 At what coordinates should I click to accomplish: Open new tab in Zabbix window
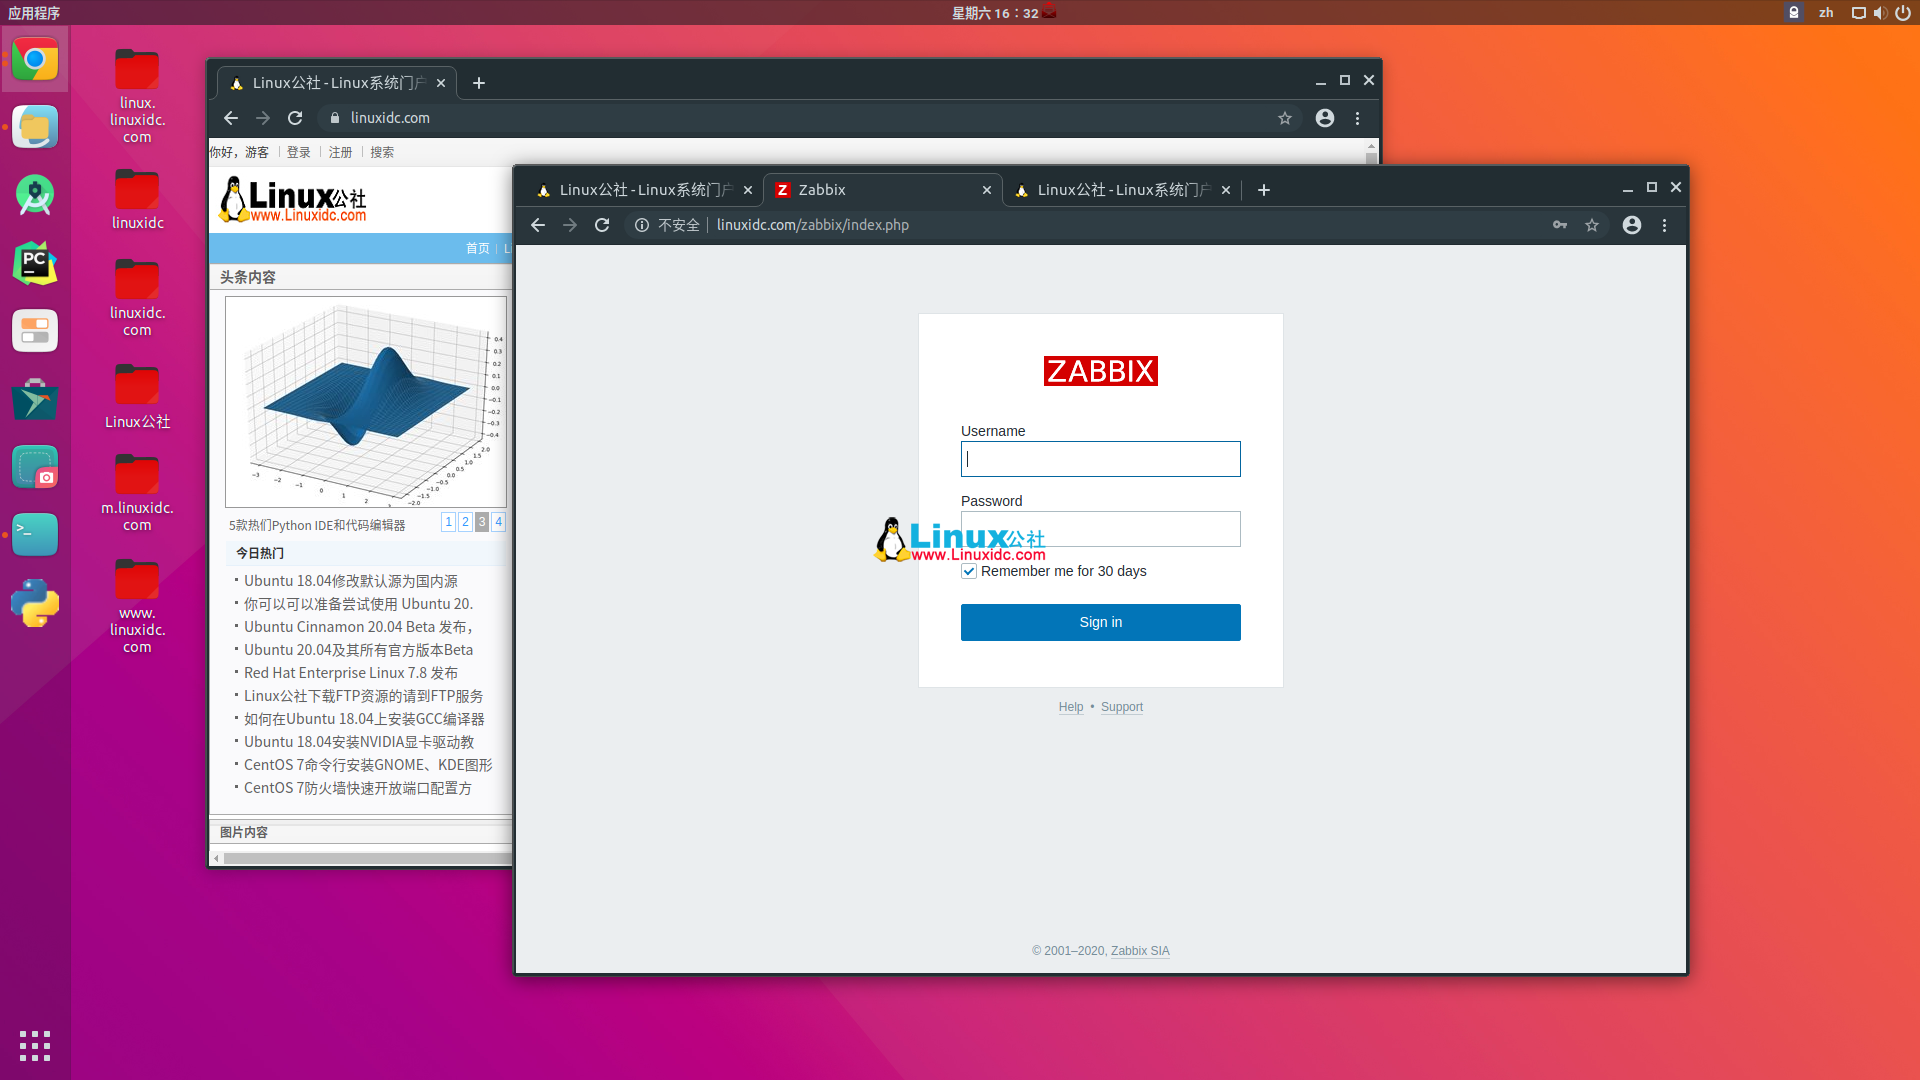(x=1264, y=190)
